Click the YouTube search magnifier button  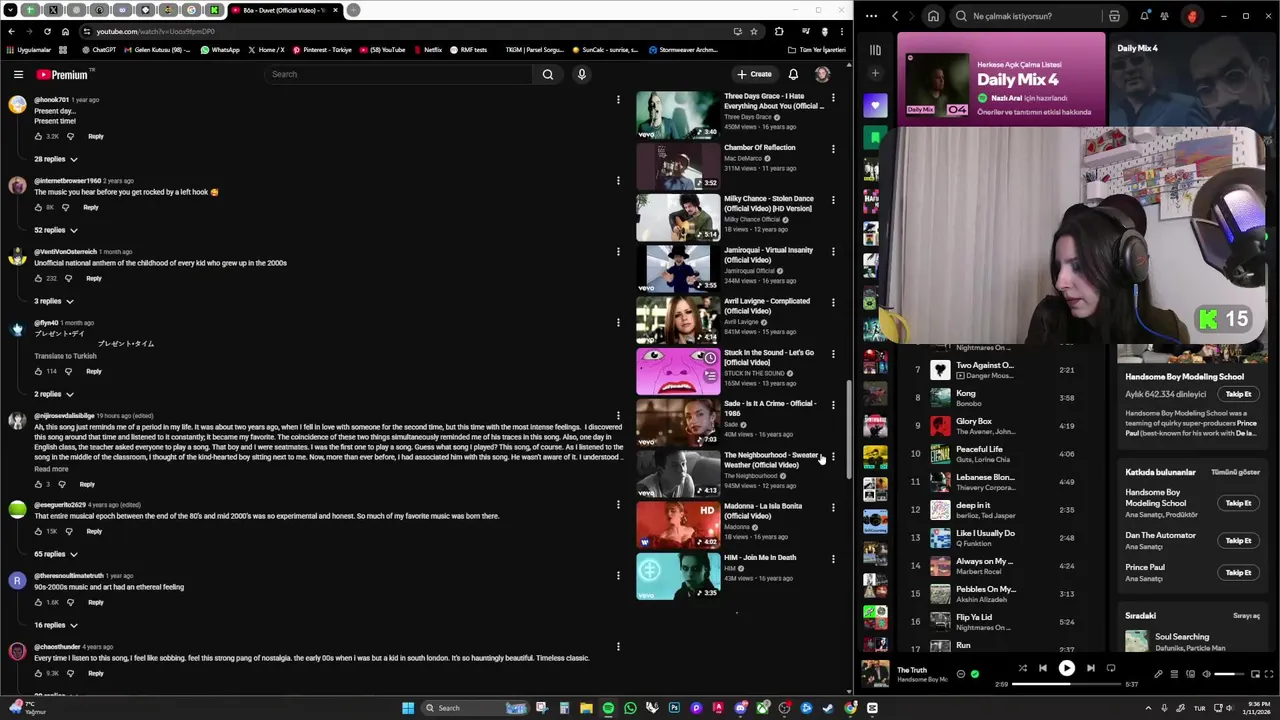click(547, 74)
